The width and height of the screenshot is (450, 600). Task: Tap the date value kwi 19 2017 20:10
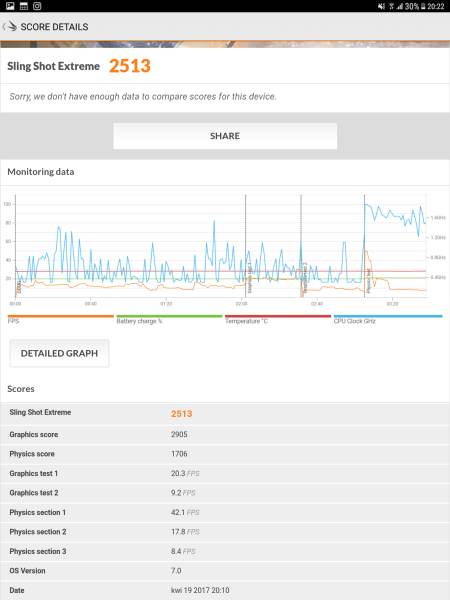click(x=200, y=590)
